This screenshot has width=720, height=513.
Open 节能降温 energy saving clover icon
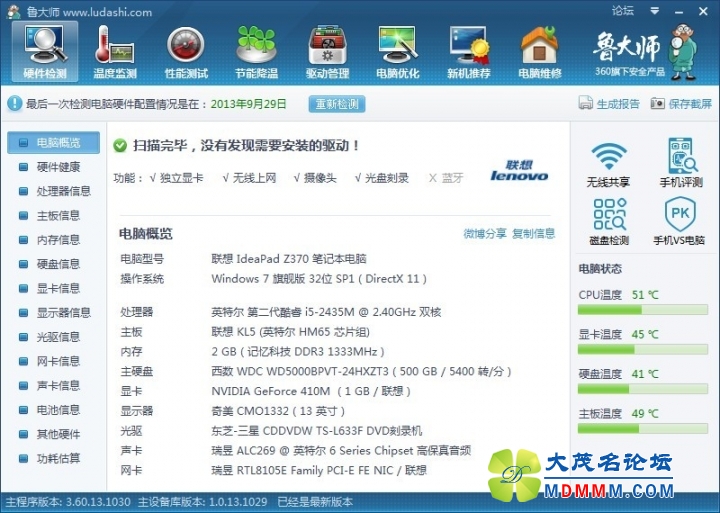click(x=256, y=51)
